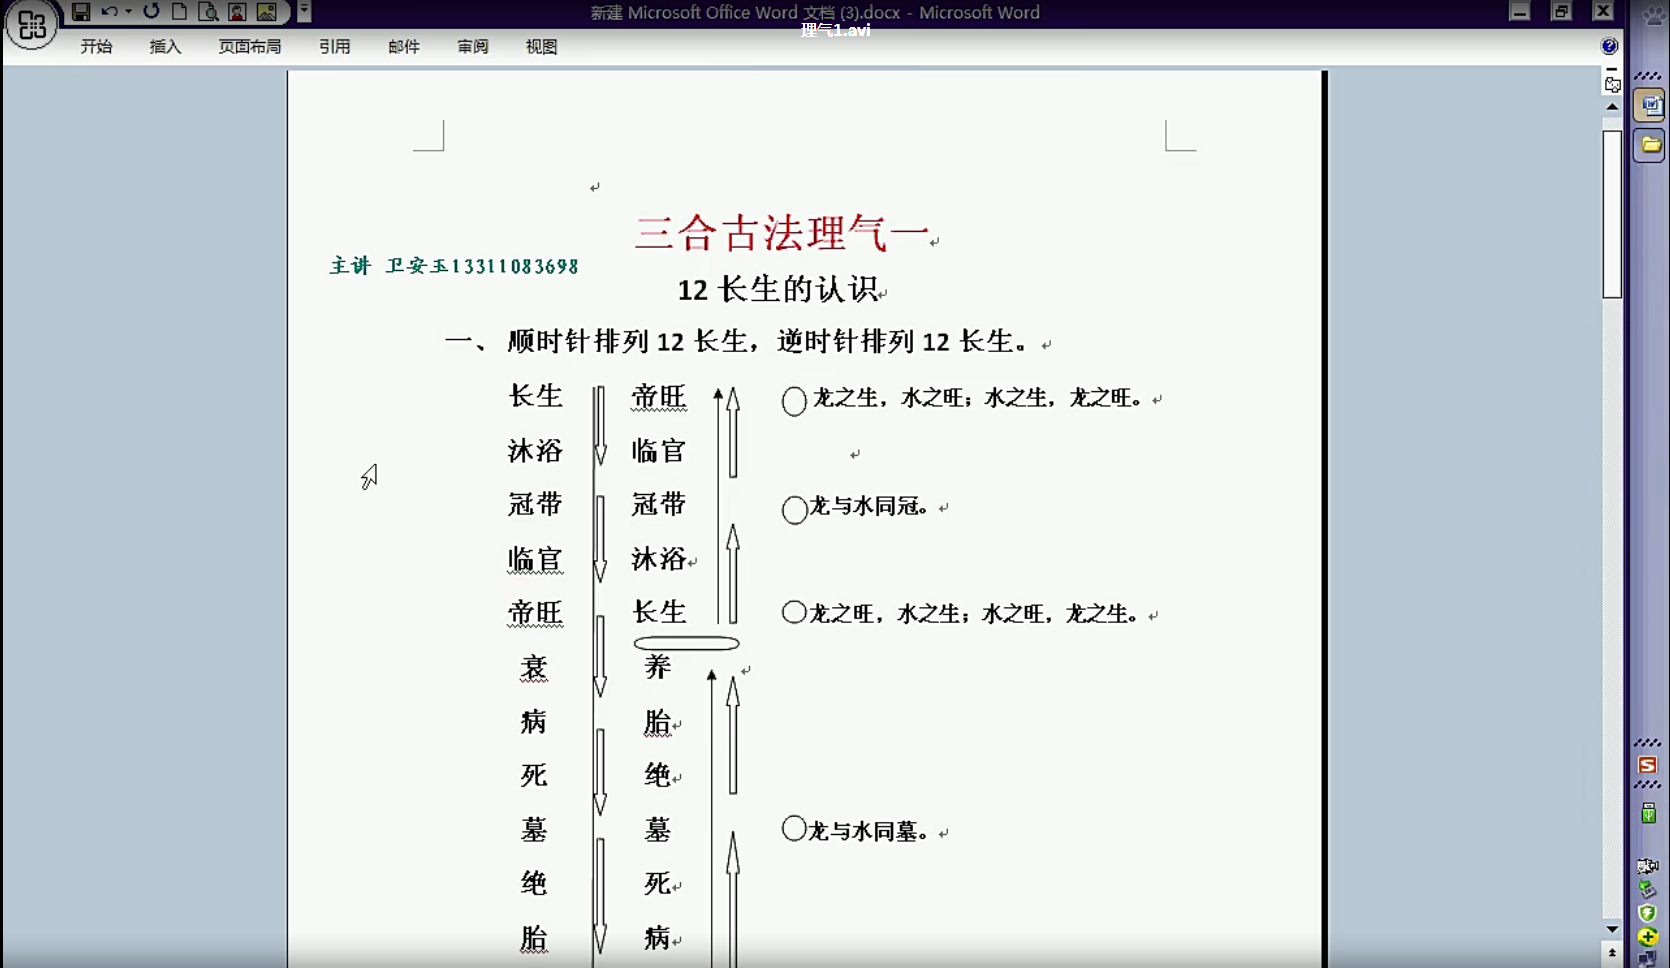
Task: Open Print Preview from Quick Access Toolbar
Action: tap(208, 11)
